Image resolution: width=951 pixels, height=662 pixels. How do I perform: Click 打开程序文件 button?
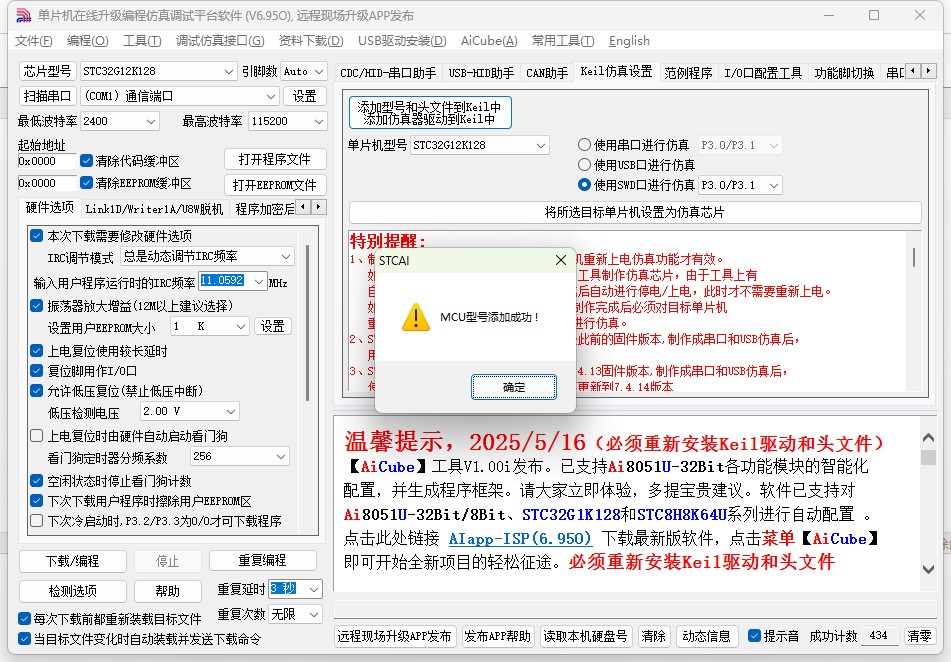point(275,159)
